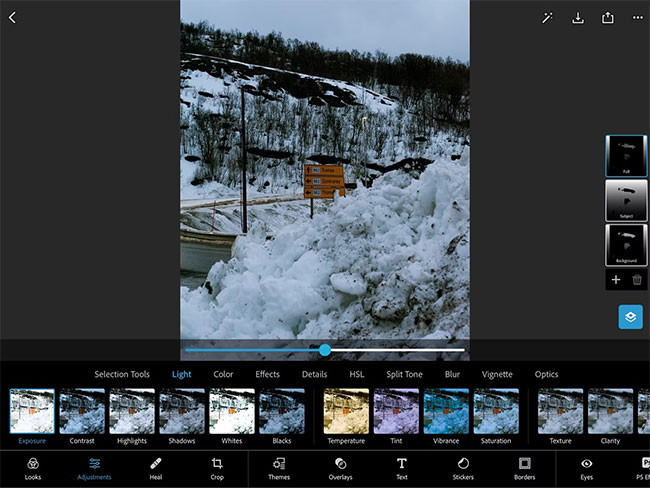Select the Contrast adjustment thumbnail

pyautogui.click(x=82, y=411)
